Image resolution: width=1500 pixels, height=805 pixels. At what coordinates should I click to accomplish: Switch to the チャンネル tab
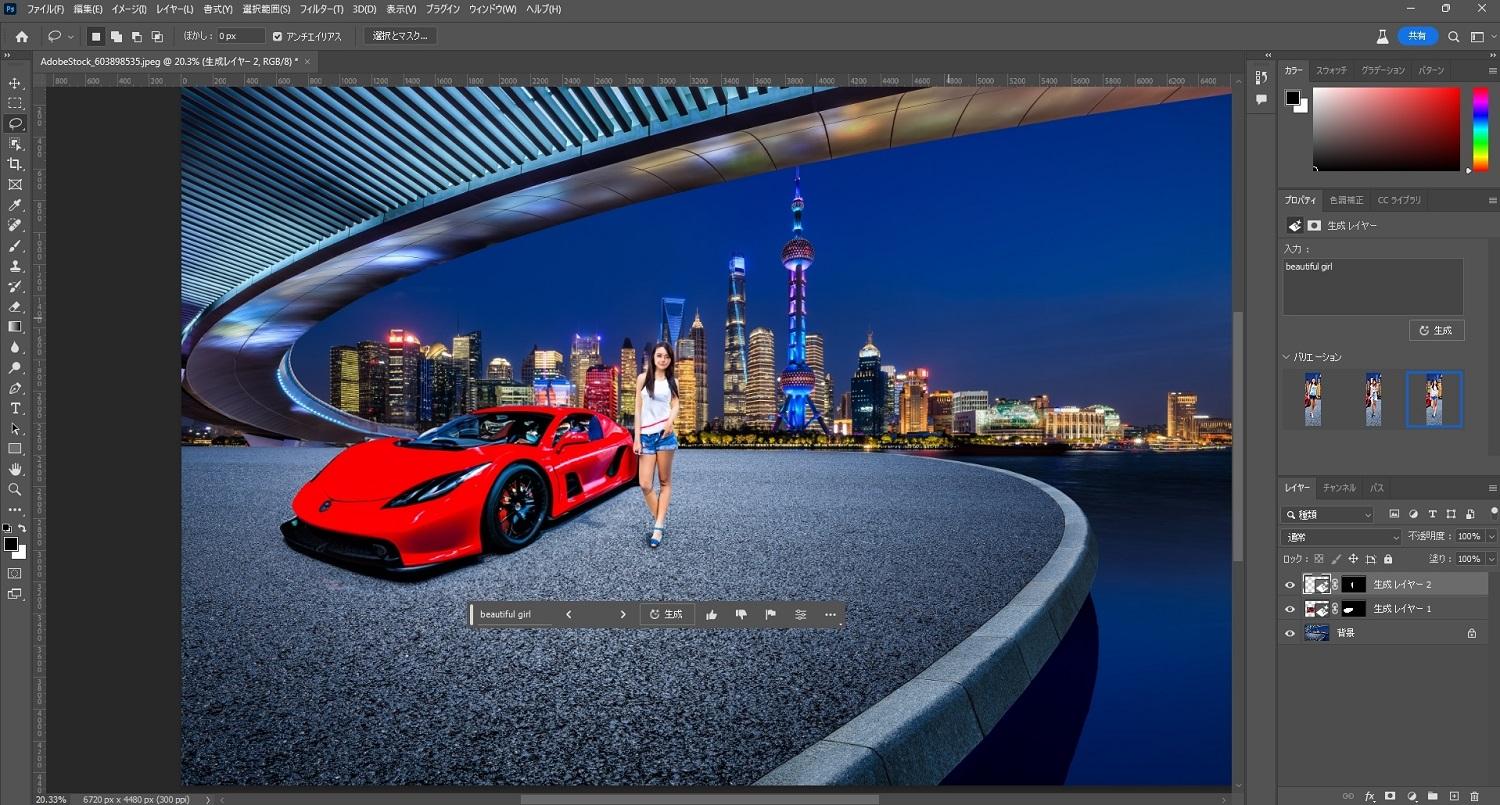point(1339,488)
